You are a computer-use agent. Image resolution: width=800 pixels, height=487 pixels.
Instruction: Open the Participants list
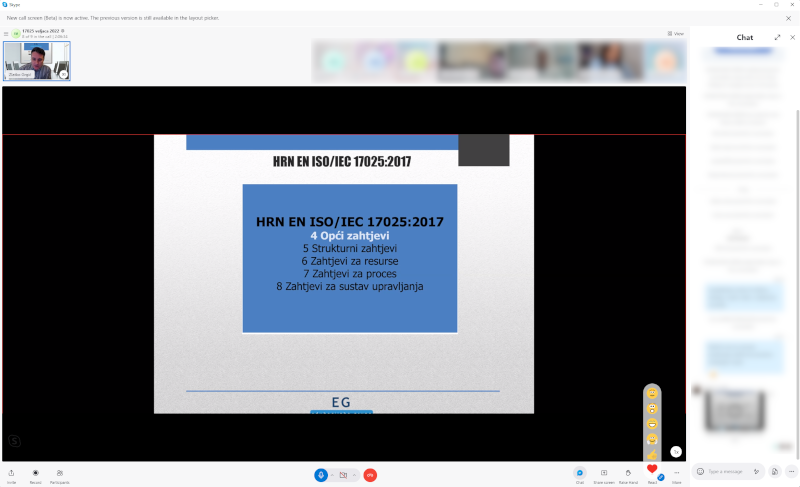tap(60, 473)
